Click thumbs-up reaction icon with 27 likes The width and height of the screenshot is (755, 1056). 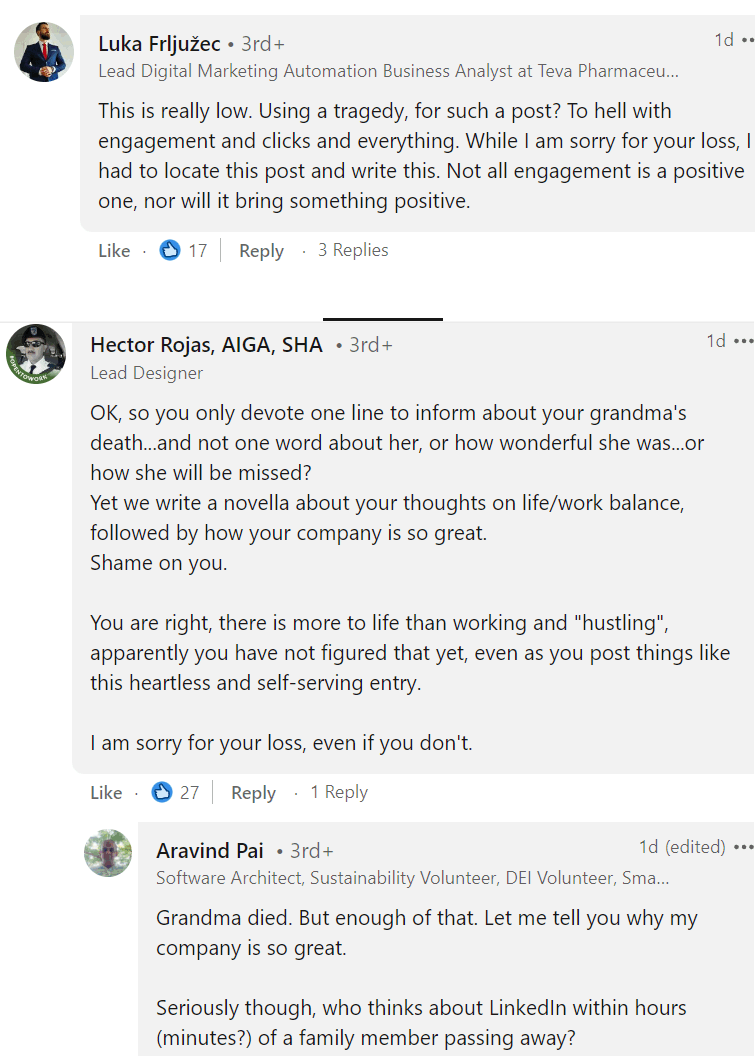pos(162,793)
